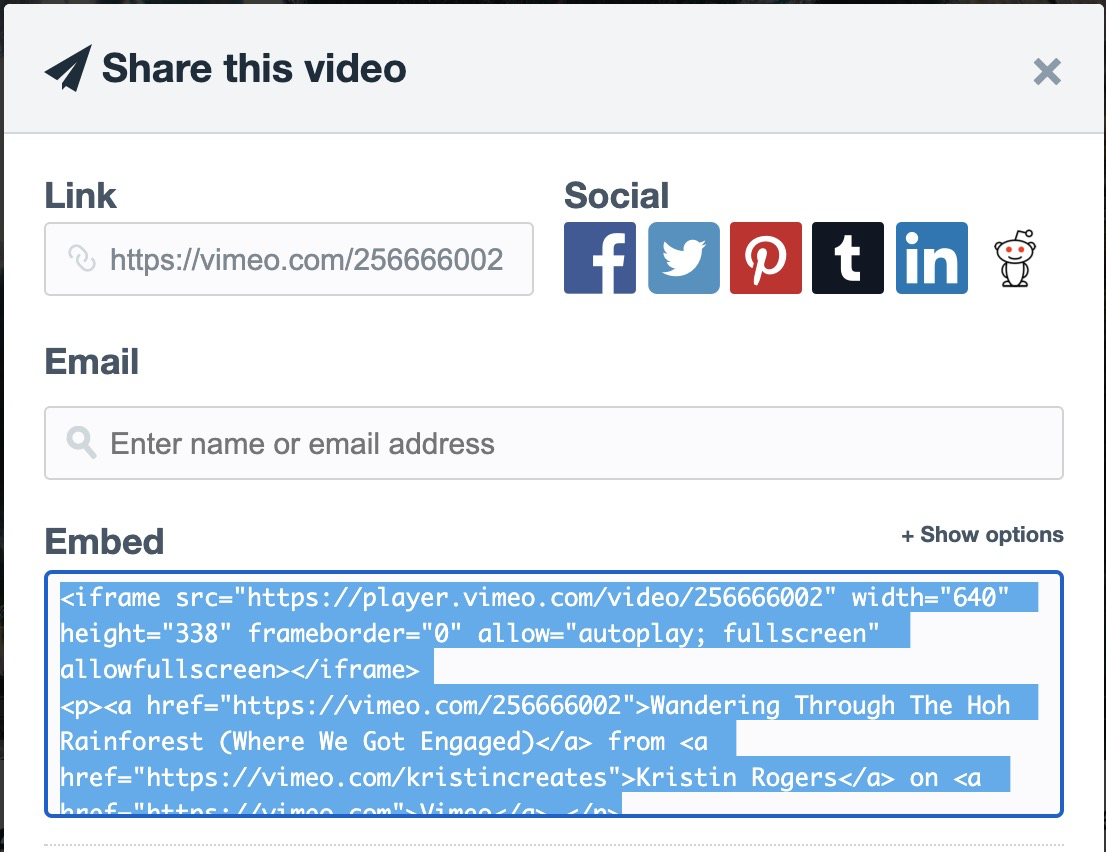Click the chain link icon in Link field

(82, 258)
